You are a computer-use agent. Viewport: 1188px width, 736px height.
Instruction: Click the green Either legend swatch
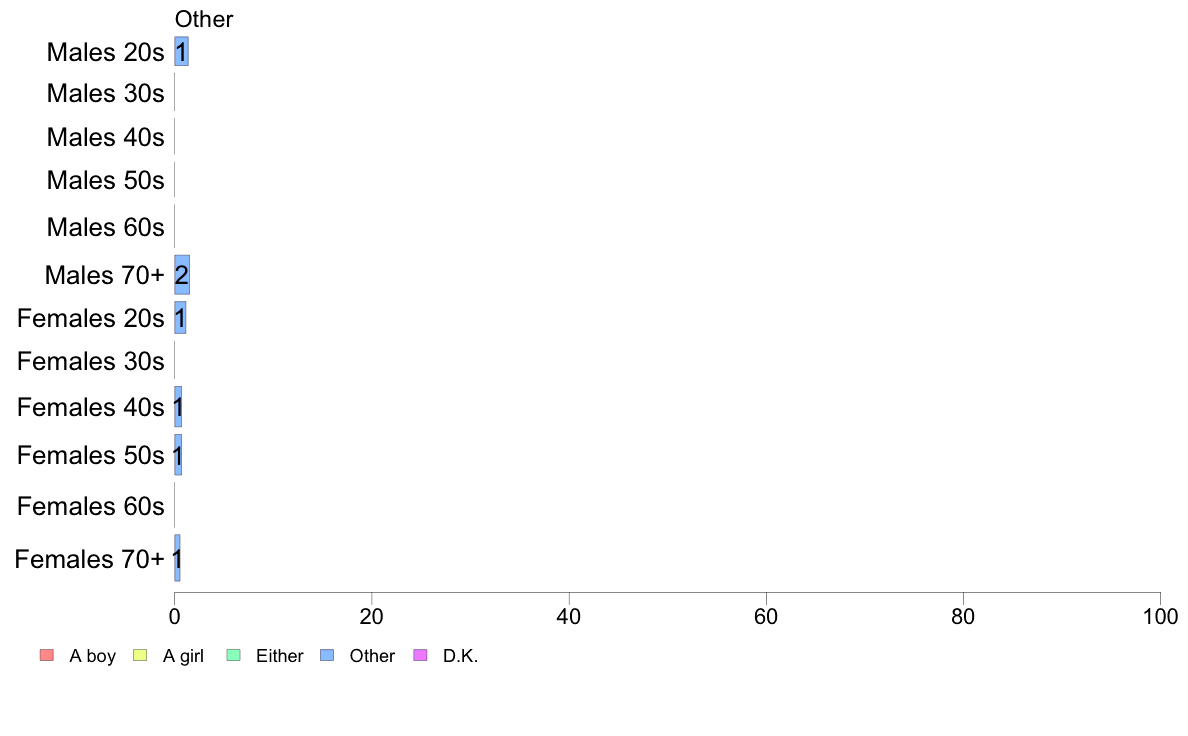[x=233, y=655]
